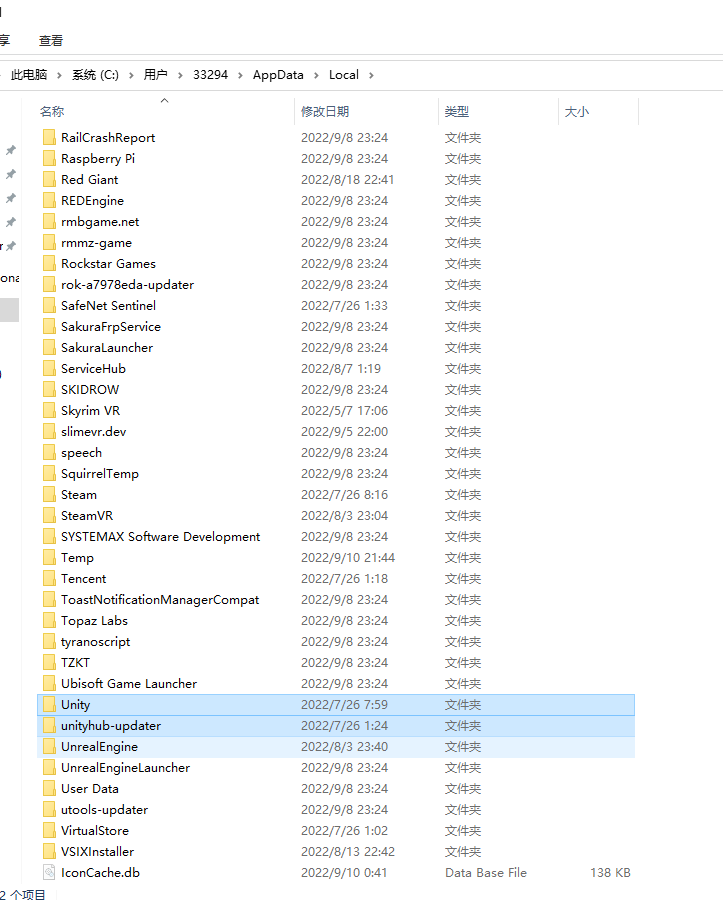723x900 pixels.
Task: Select the ServiceHub folder icon
Action: 49,368
